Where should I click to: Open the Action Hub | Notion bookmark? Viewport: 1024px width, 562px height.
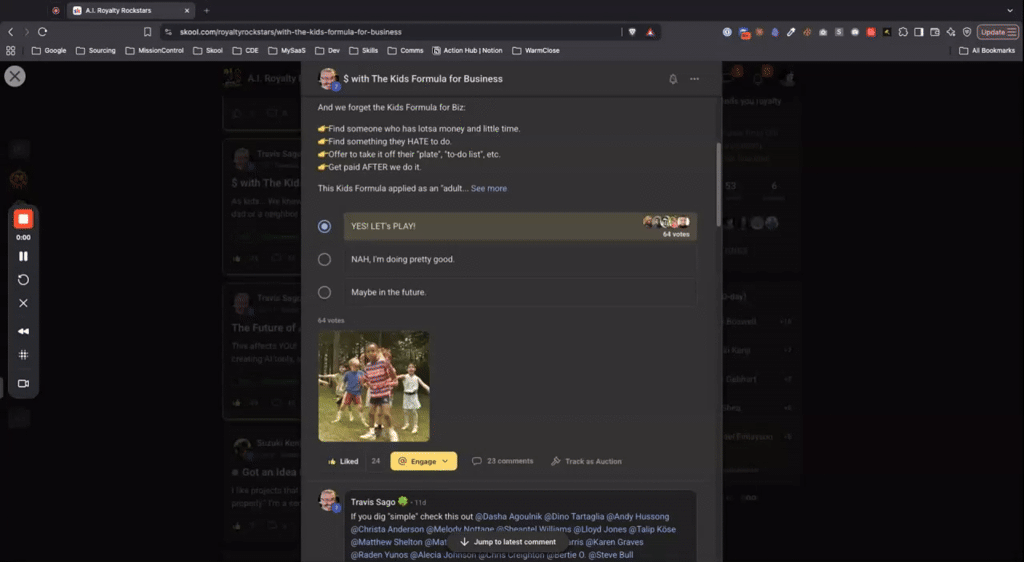468,51
